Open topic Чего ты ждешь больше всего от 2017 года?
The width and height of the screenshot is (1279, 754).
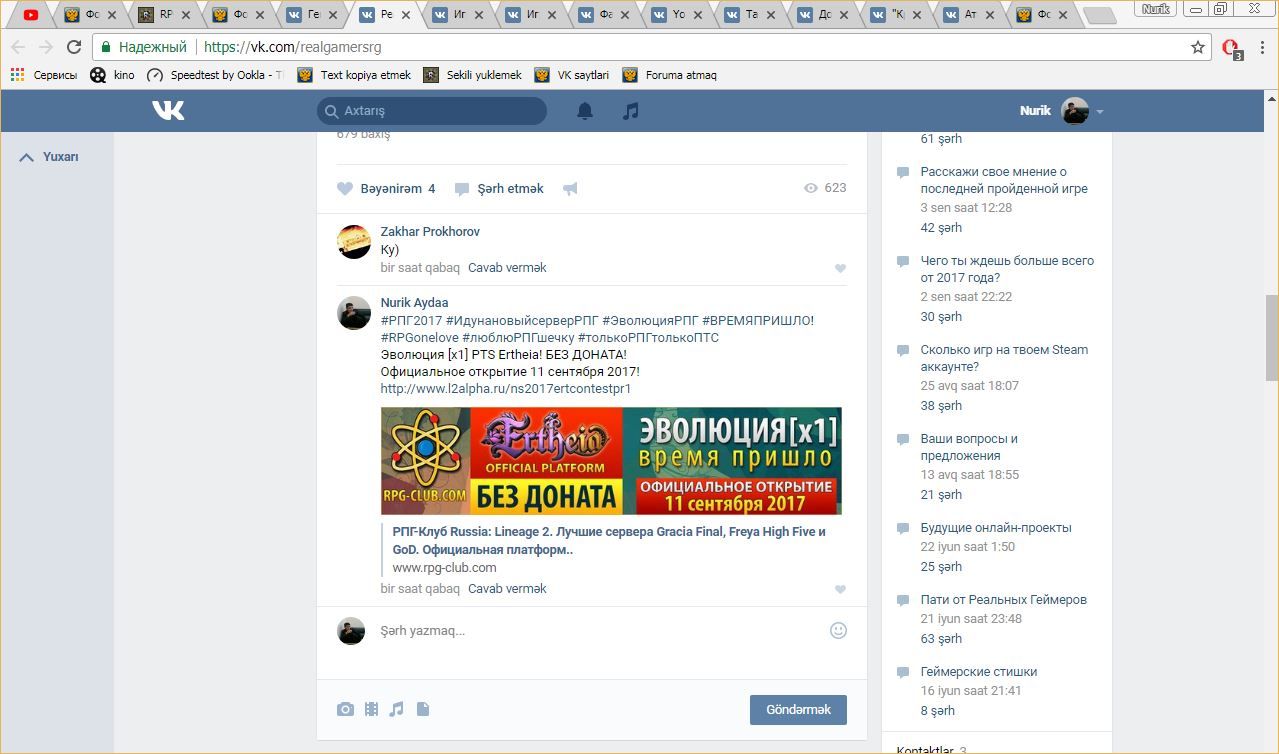[1007, 269]
